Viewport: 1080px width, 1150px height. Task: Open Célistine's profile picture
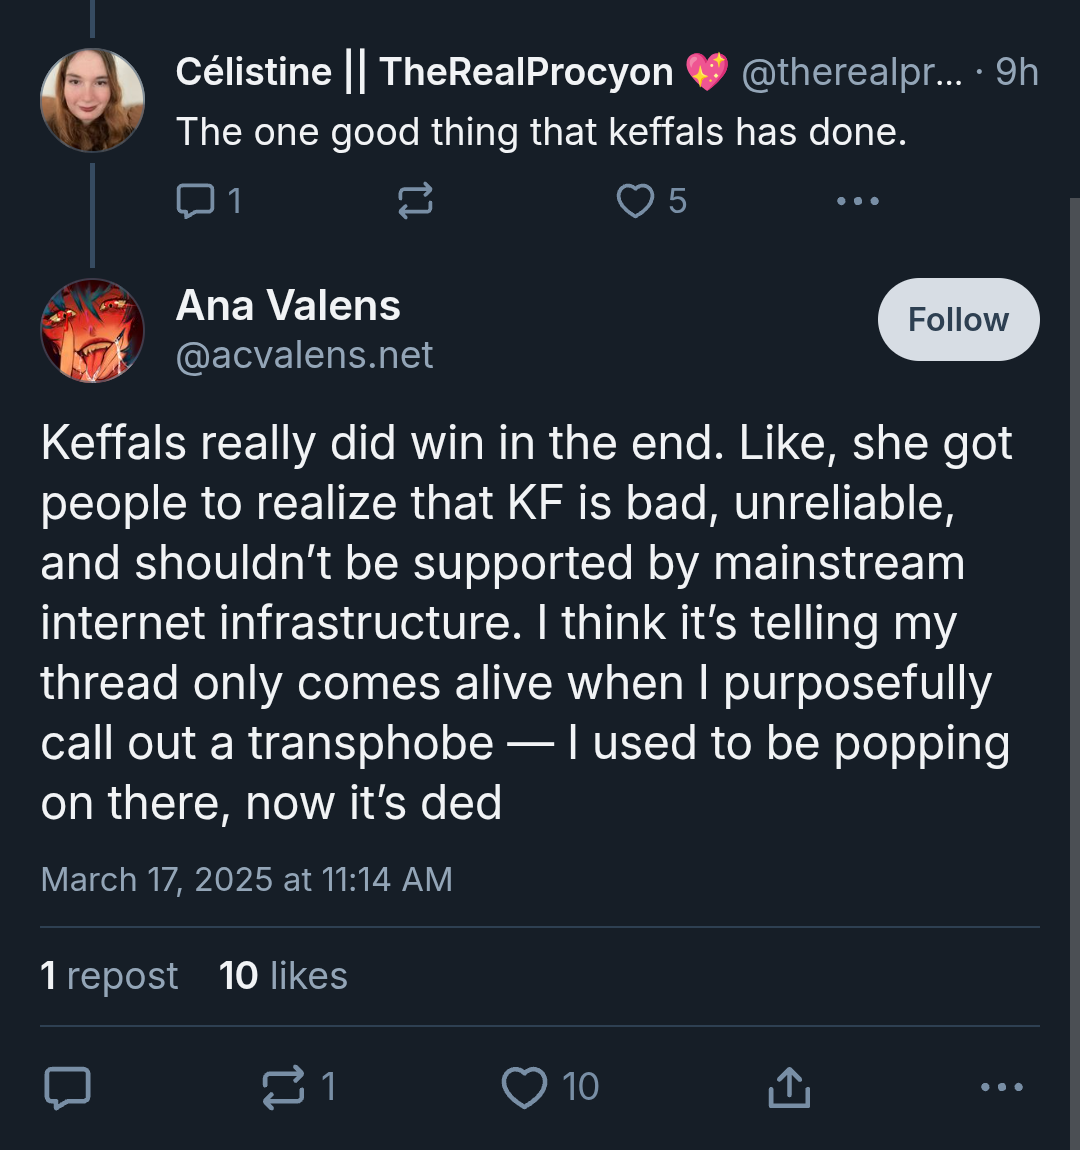(x=92, y=100)
